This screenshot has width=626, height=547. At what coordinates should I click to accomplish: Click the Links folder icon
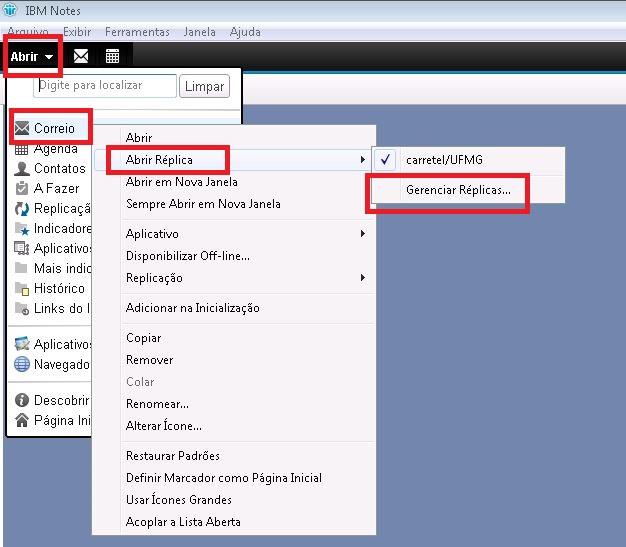point(22,308)
